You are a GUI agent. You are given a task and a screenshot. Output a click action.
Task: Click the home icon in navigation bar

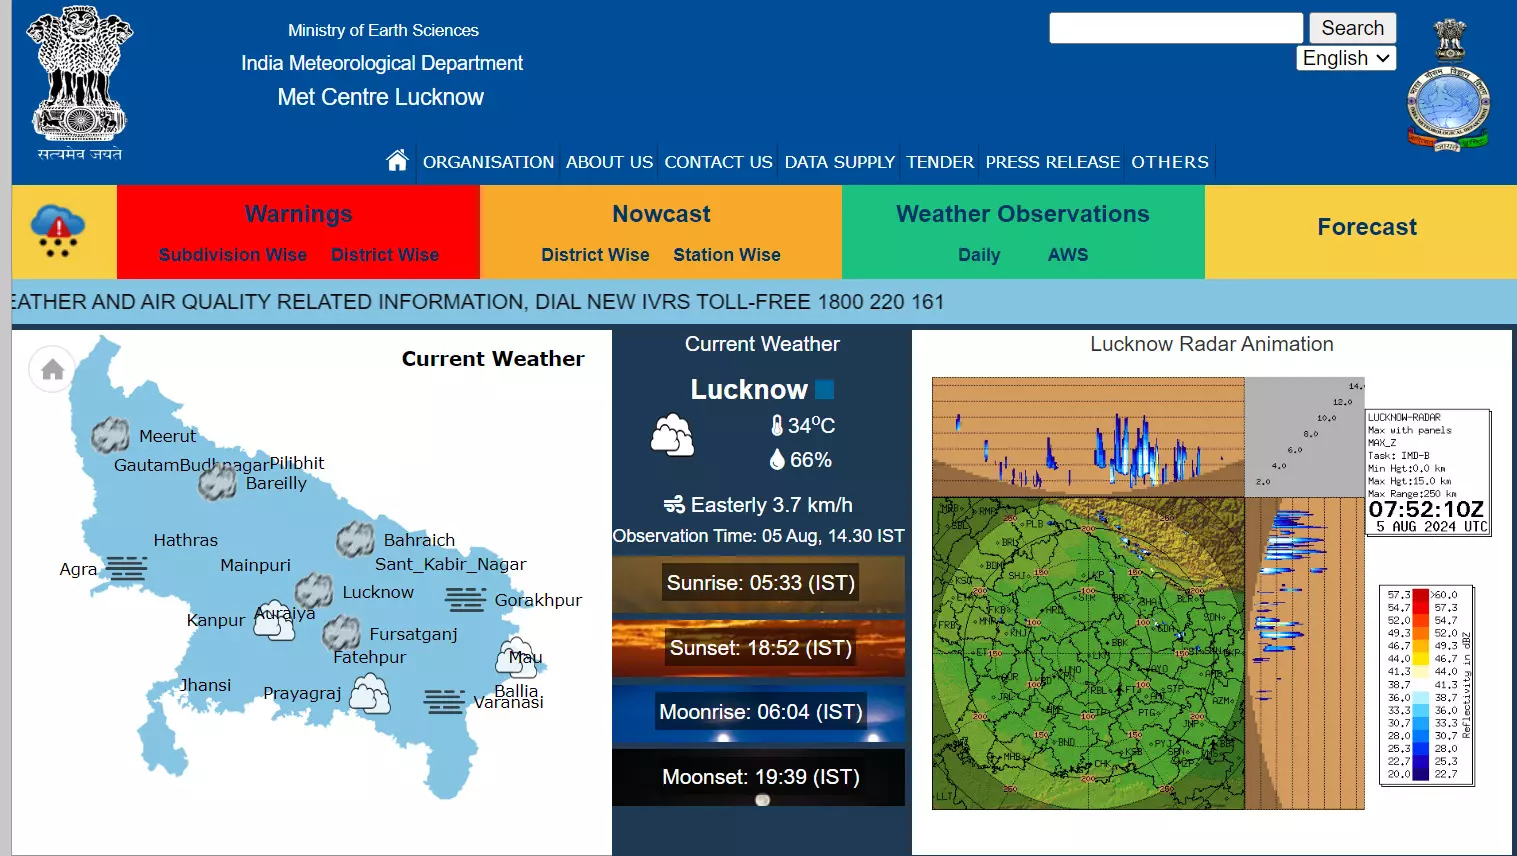(397, 161)
